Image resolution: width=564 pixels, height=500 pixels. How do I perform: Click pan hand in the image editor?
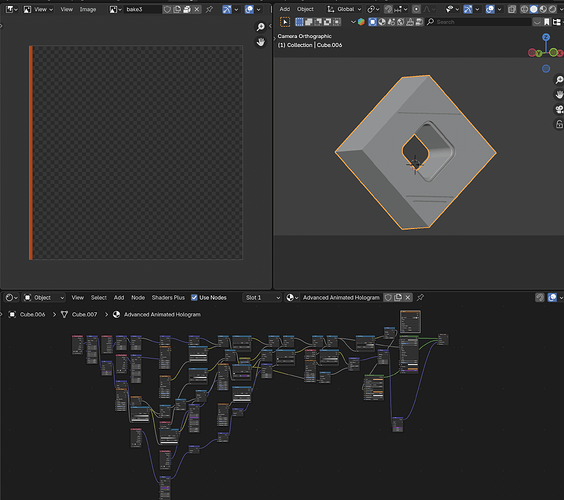260,42
